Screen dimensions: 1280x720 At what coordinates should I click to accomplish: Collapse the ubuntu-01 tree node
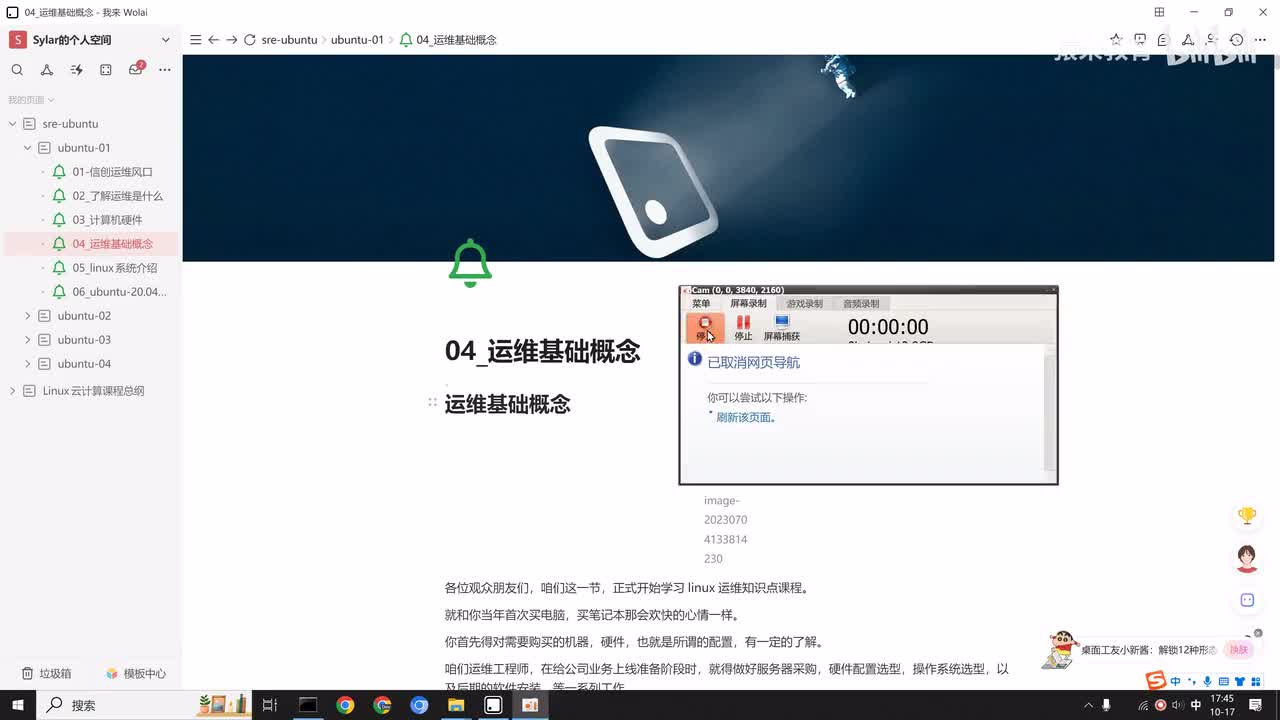[x=28, y=148]
